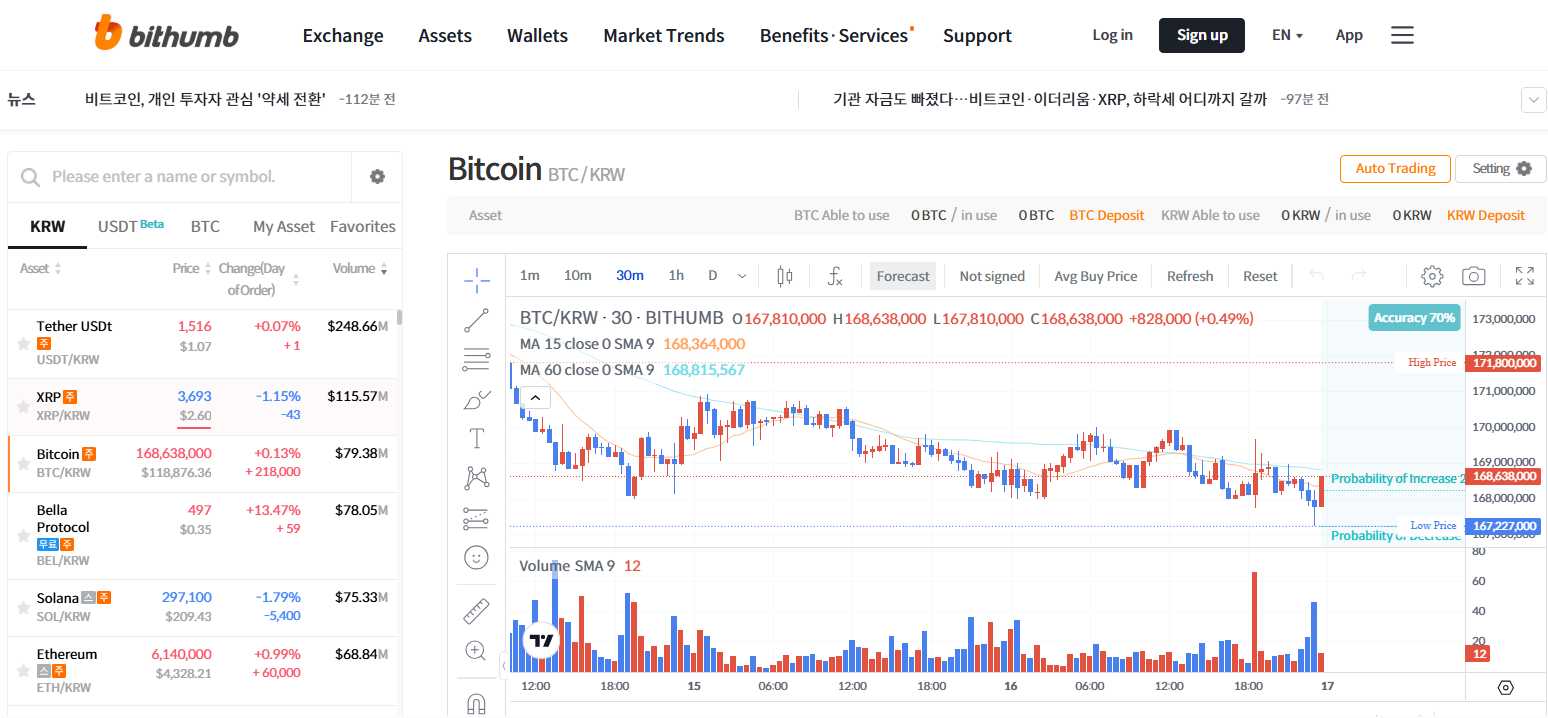Select the text annotation tool
Screen dimensions: 1548x718
[x=477, y=438]
